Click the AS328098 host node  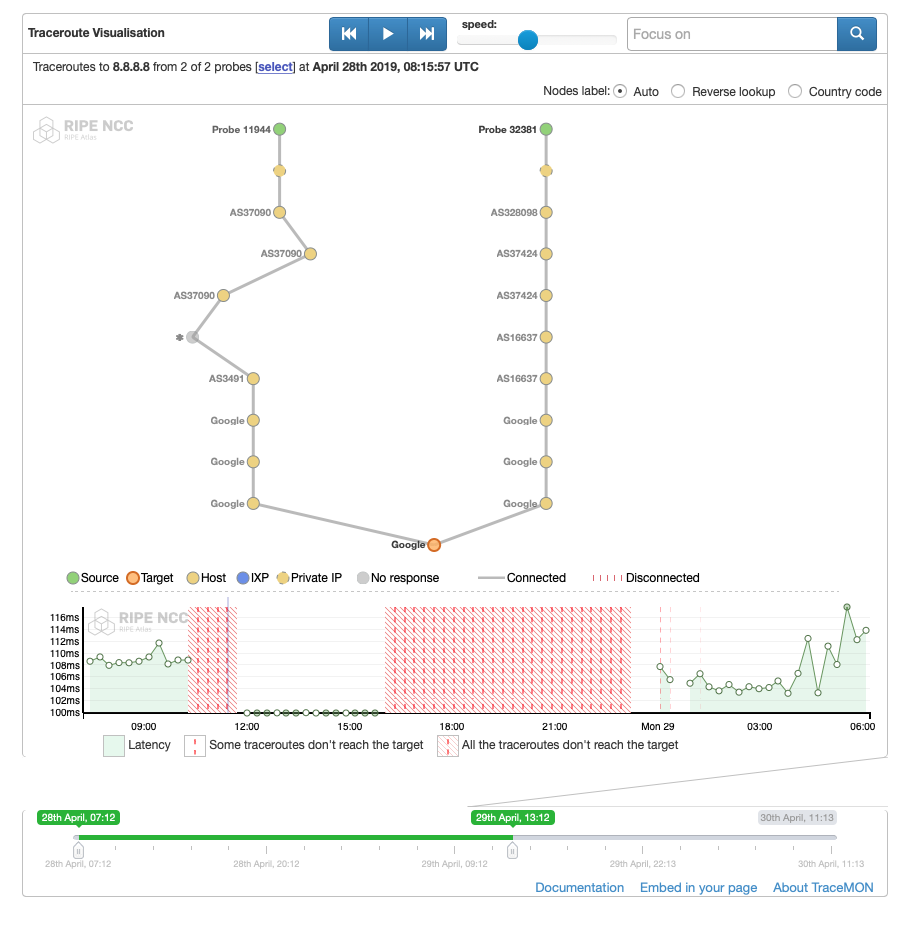546,213
